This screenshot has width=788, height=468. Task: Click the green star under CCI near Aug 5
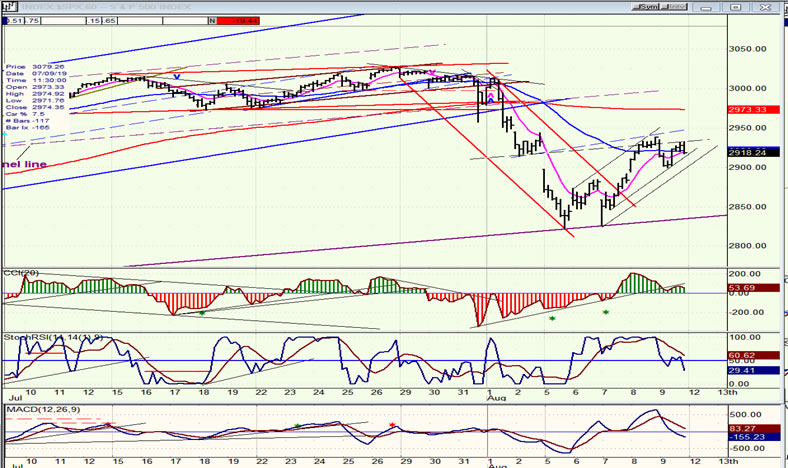pos(552,319)
